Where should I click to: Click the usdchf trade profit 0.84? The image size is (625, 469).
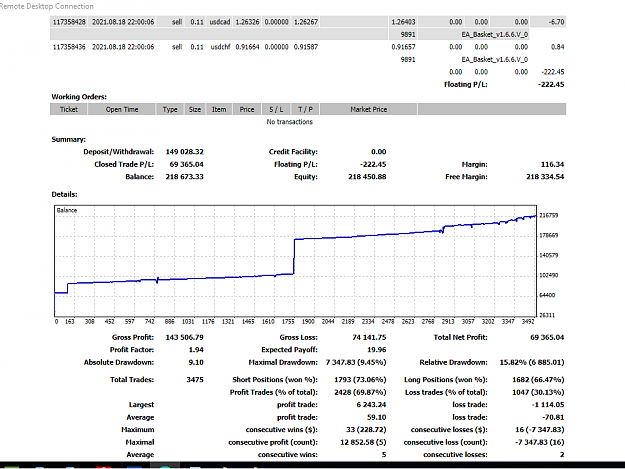[557, 47]
